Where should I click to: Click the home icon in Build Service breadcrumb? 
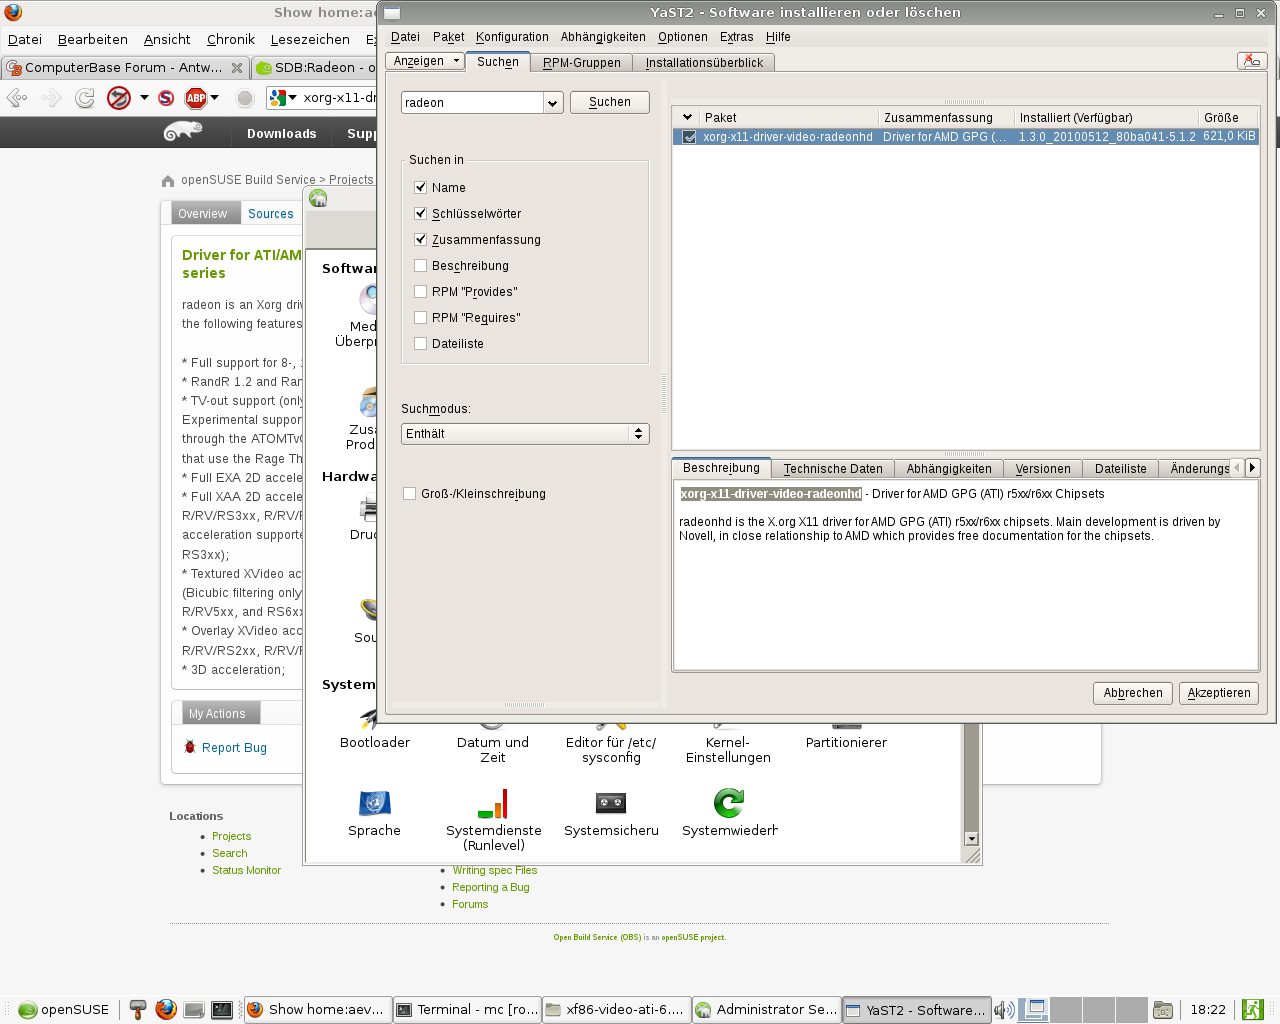[168, 180]
